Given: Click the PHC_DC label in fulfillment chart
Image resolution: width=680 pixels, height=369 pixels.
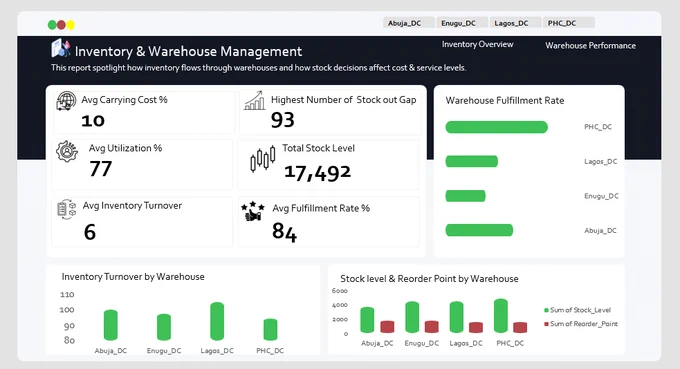Looking at the screenshot, I should pos(598,127).
